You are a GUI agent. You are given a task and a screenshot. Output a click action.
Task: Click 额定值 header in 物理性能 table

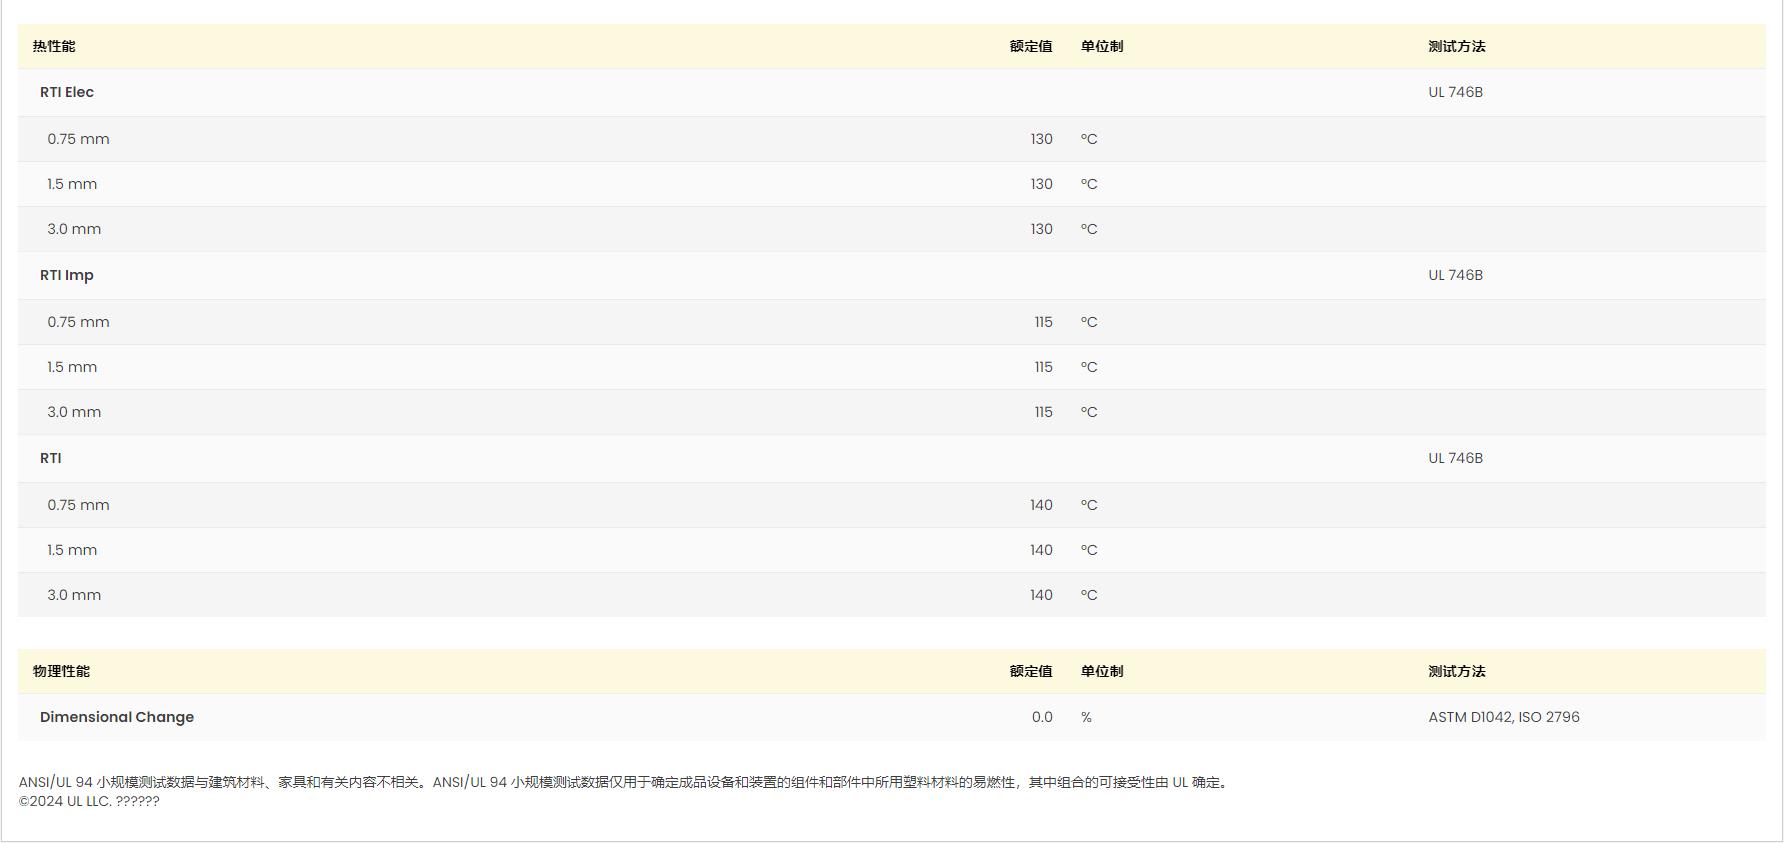point(1031,671)
